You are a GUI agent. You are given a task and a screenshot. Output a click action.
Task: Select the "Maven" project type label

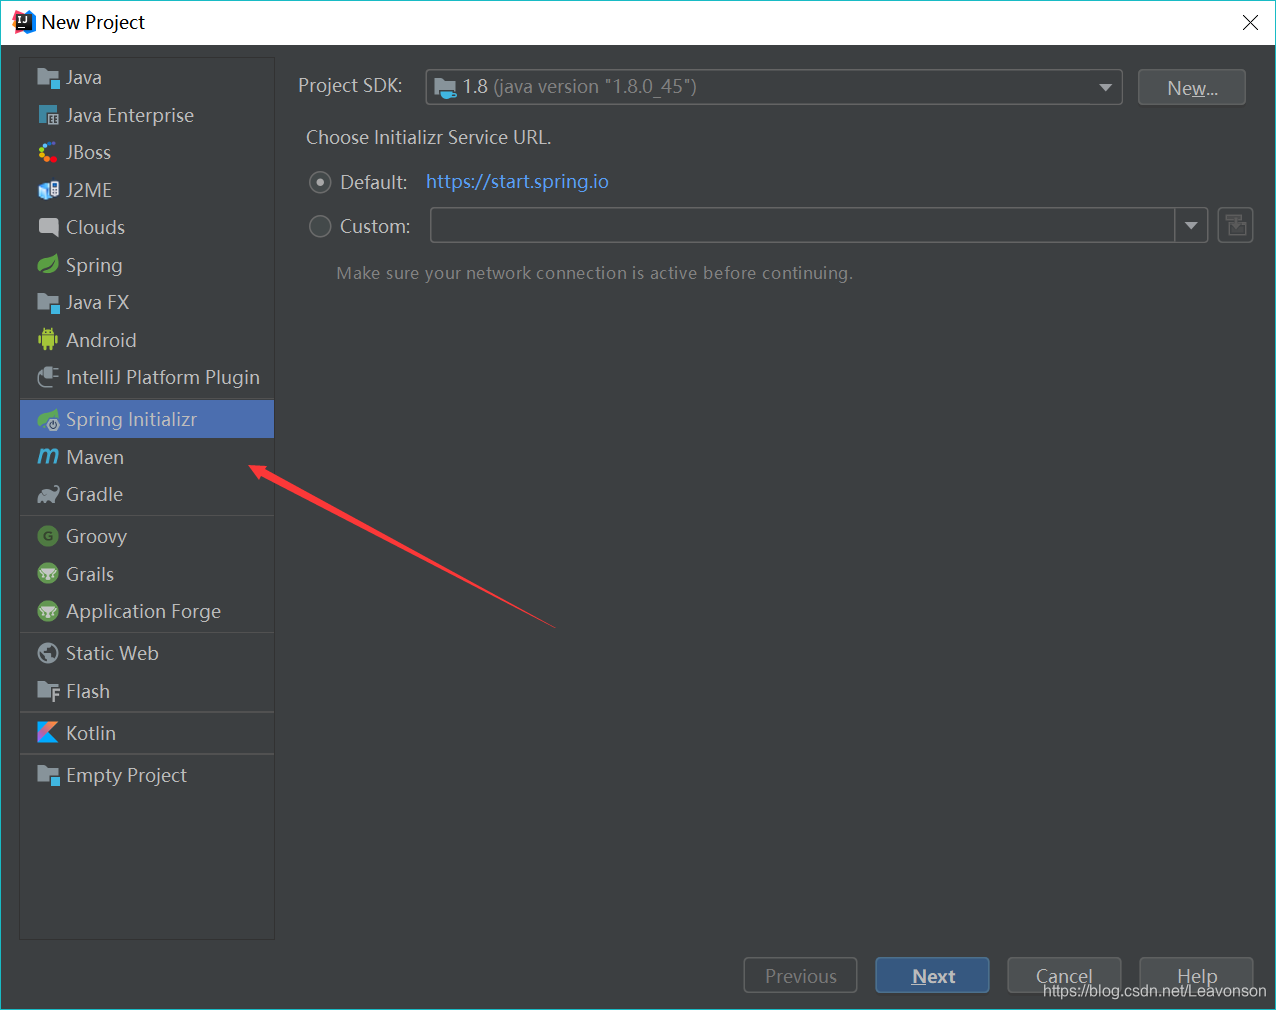coord(95,457)
